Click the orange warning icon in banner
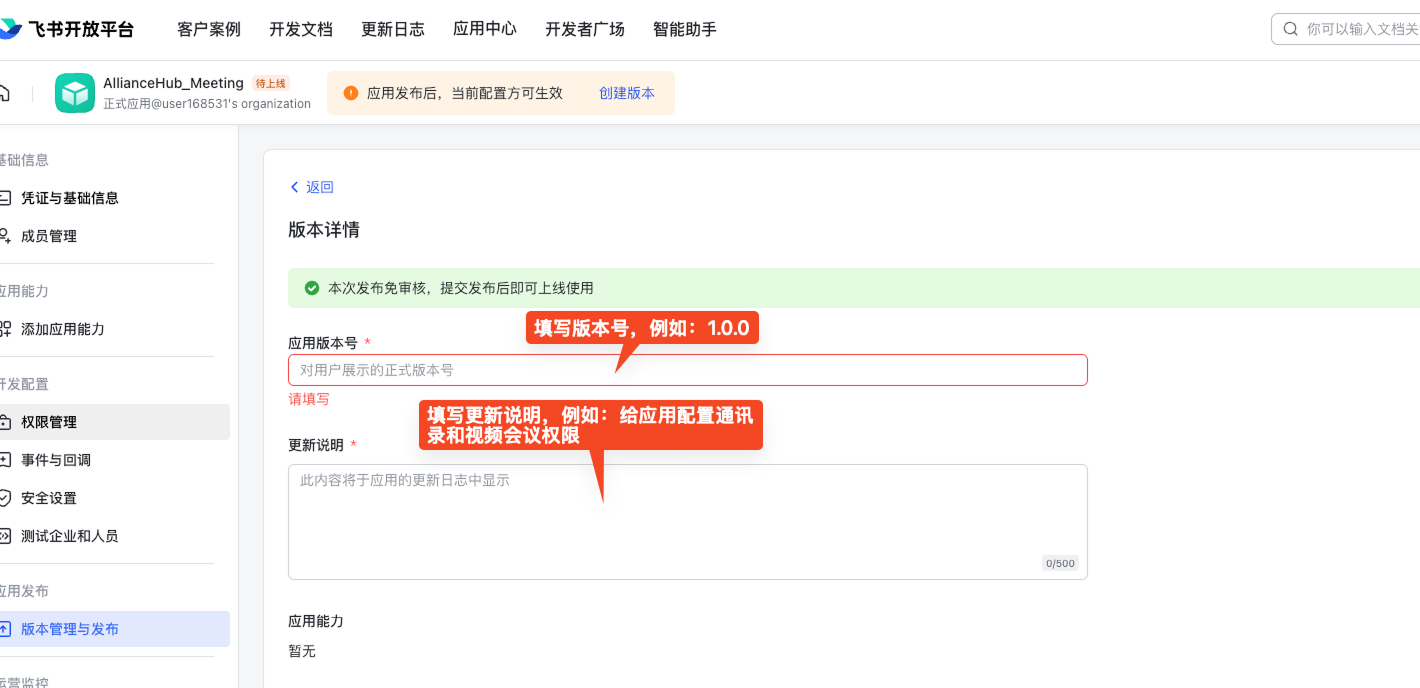The width and height of the screenshot is (1420, 688). pyautogui.click(x=350, y=93)
